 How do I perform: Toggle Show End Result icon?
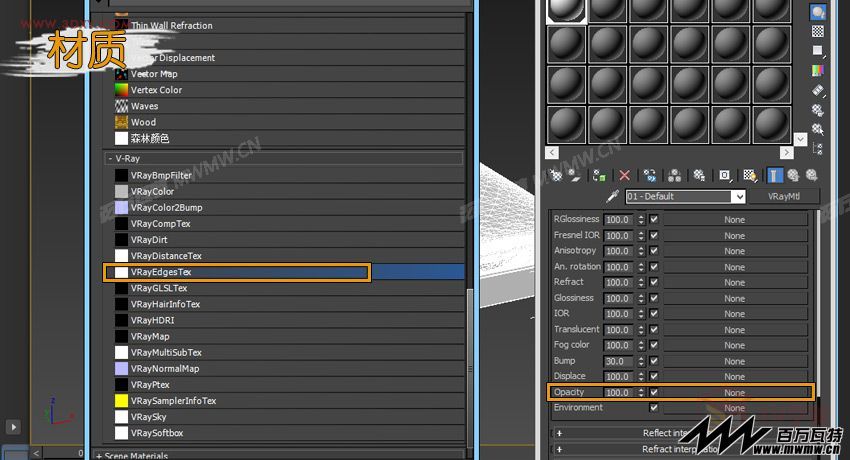pos(773,175)
